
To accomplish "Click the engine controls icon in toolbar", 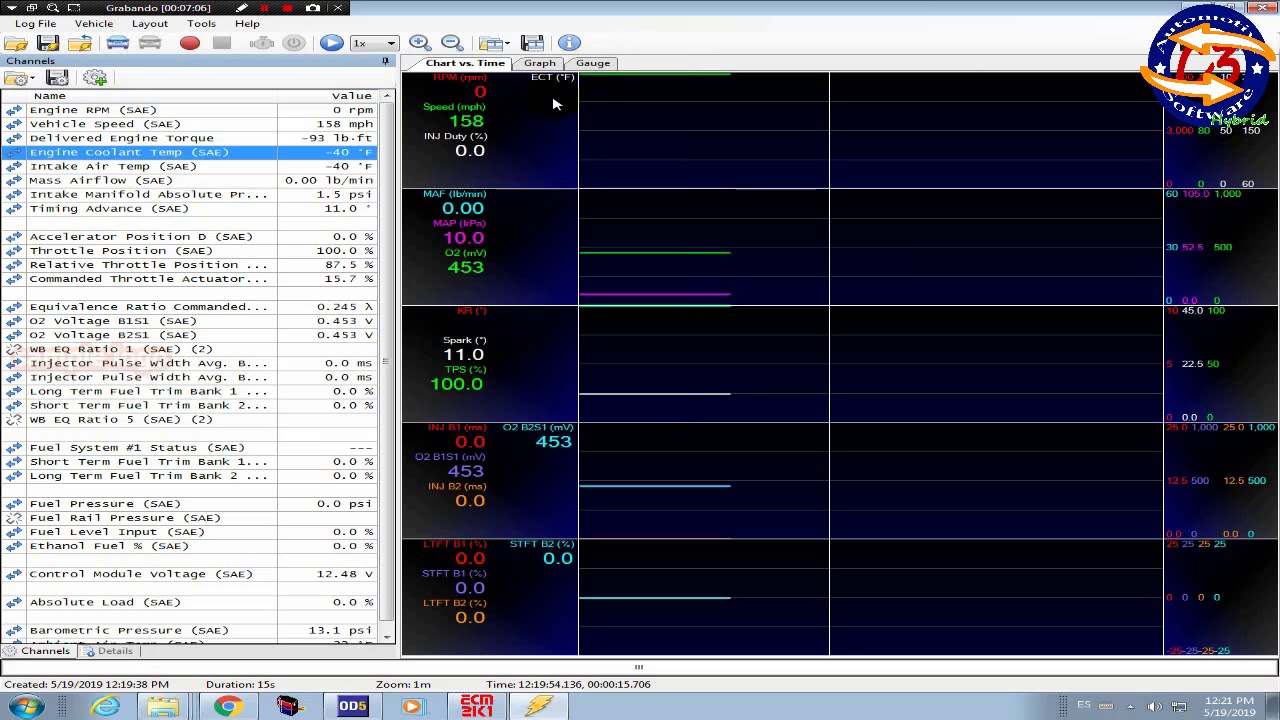I will pos(262,43).
